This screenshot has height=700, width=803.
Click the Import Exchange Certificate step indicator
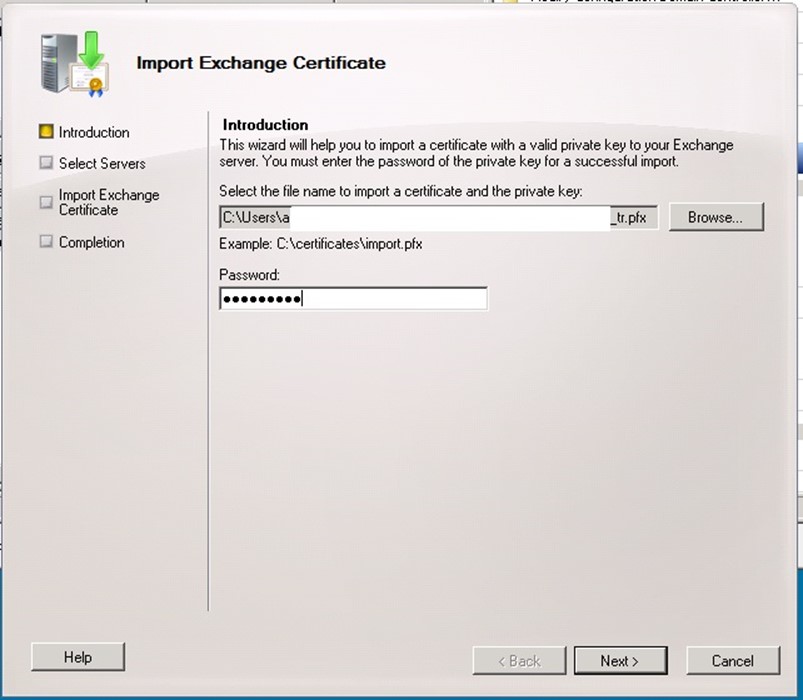pos(46,202)
